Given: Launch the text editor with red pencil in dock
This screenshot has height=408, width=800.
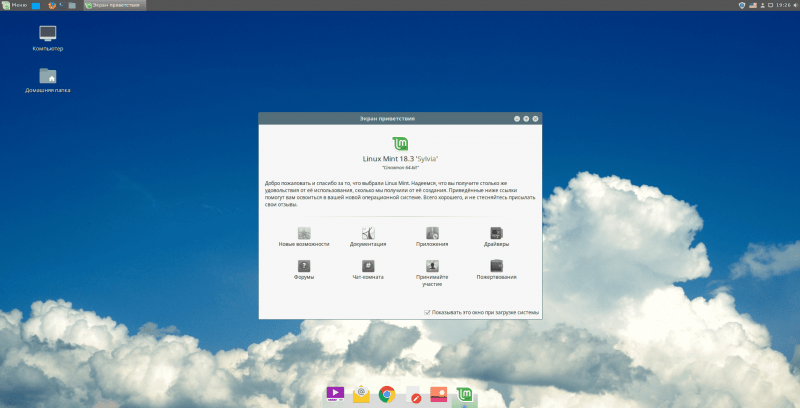Looking at the screenshot, I should point(413,395).
